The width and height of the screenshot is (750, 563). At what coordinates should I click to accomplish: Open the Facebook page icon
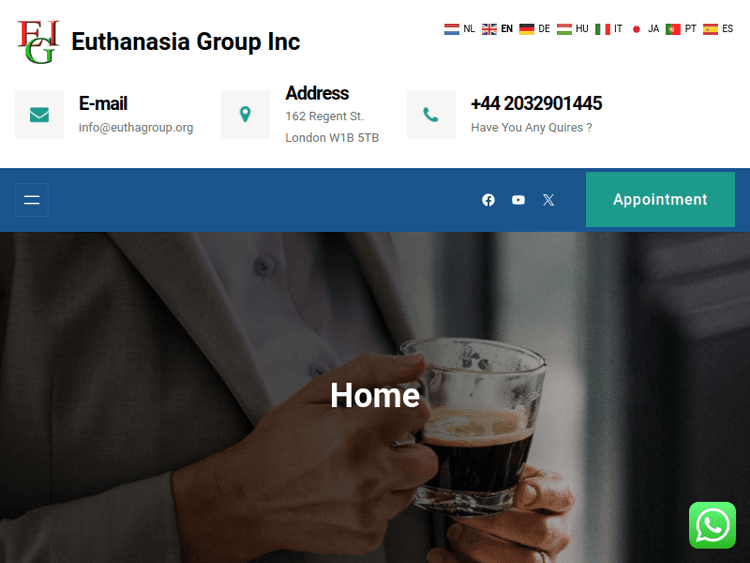pyautogui.click(x=488, y=200)
